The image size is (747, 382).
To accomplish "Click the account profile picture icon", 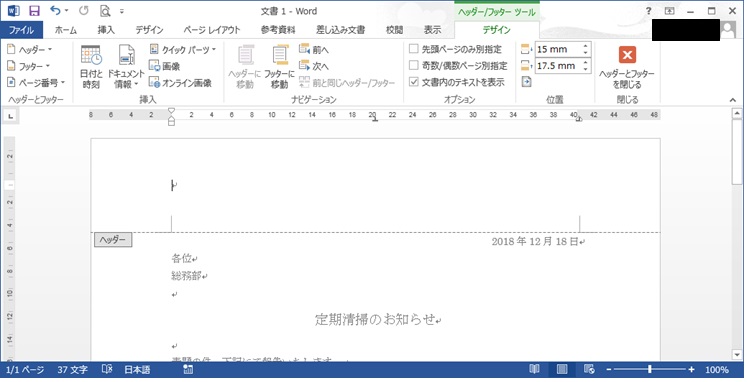I will [x=727, y=30].
